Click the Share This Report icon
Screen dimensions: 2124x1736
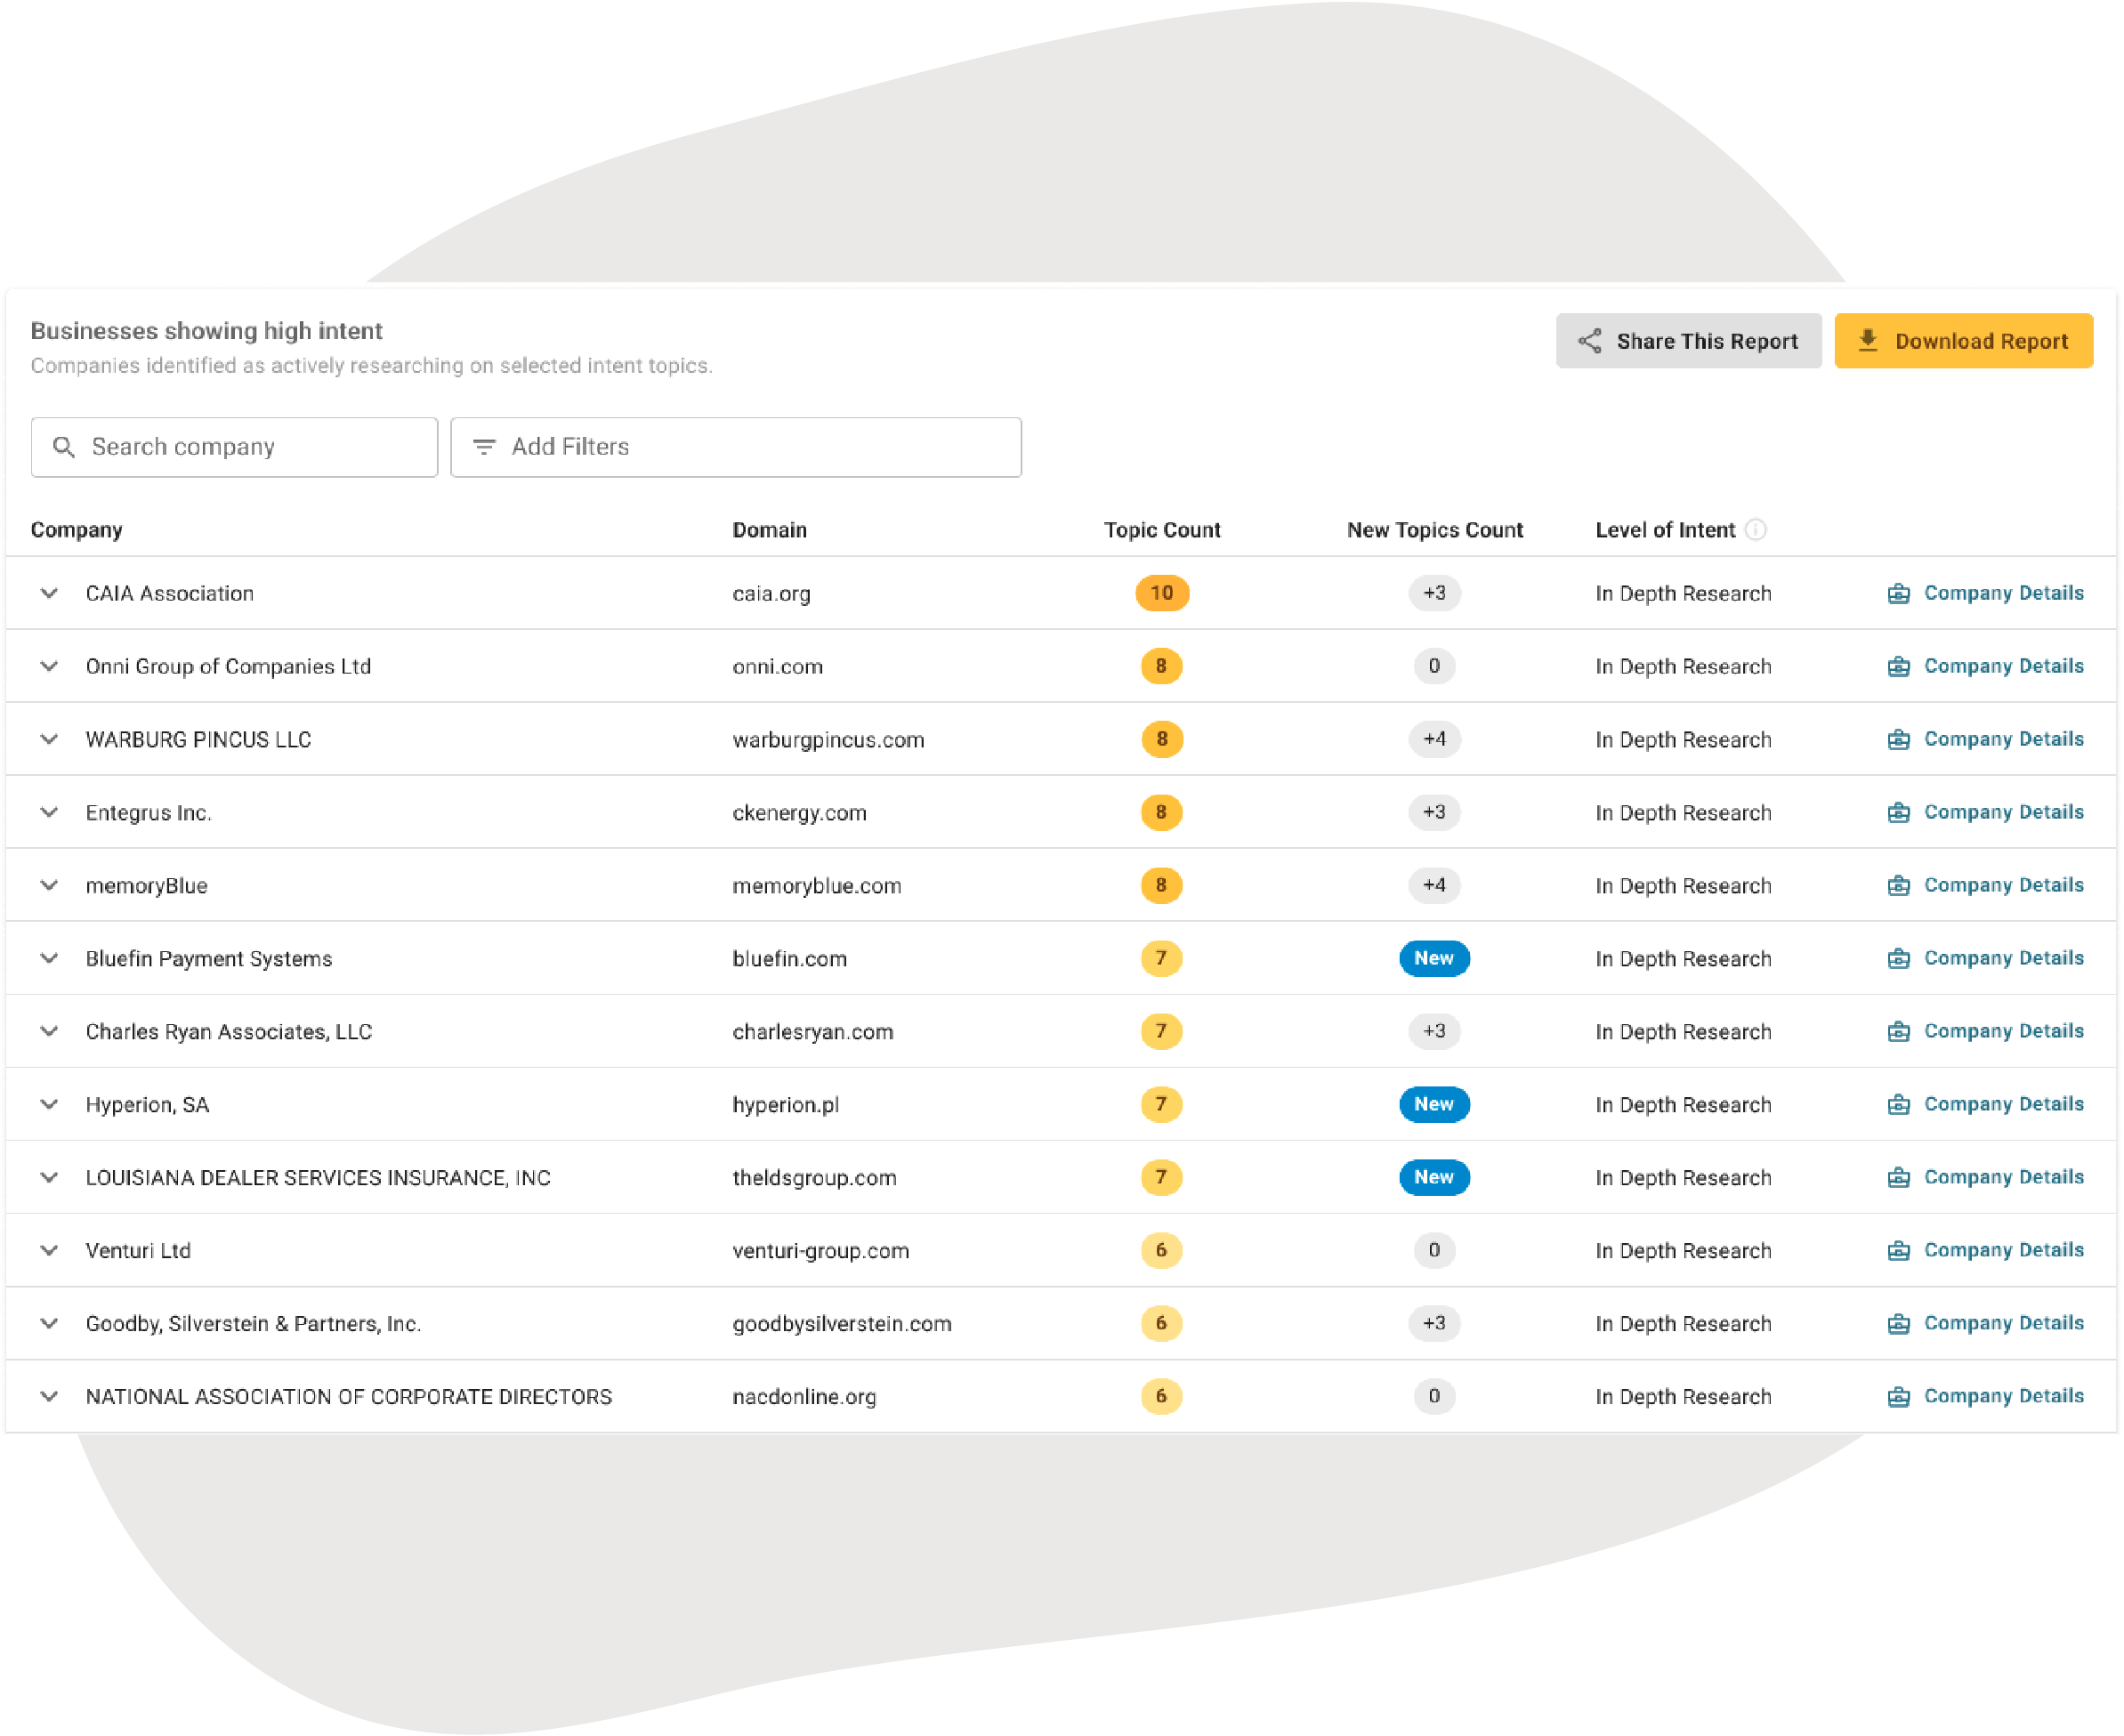(x=1589, y=343)
